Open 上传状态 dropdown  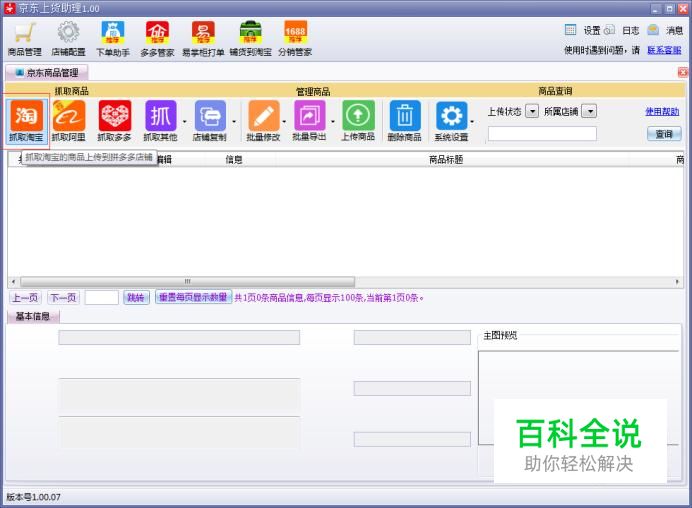pos(533,111)
